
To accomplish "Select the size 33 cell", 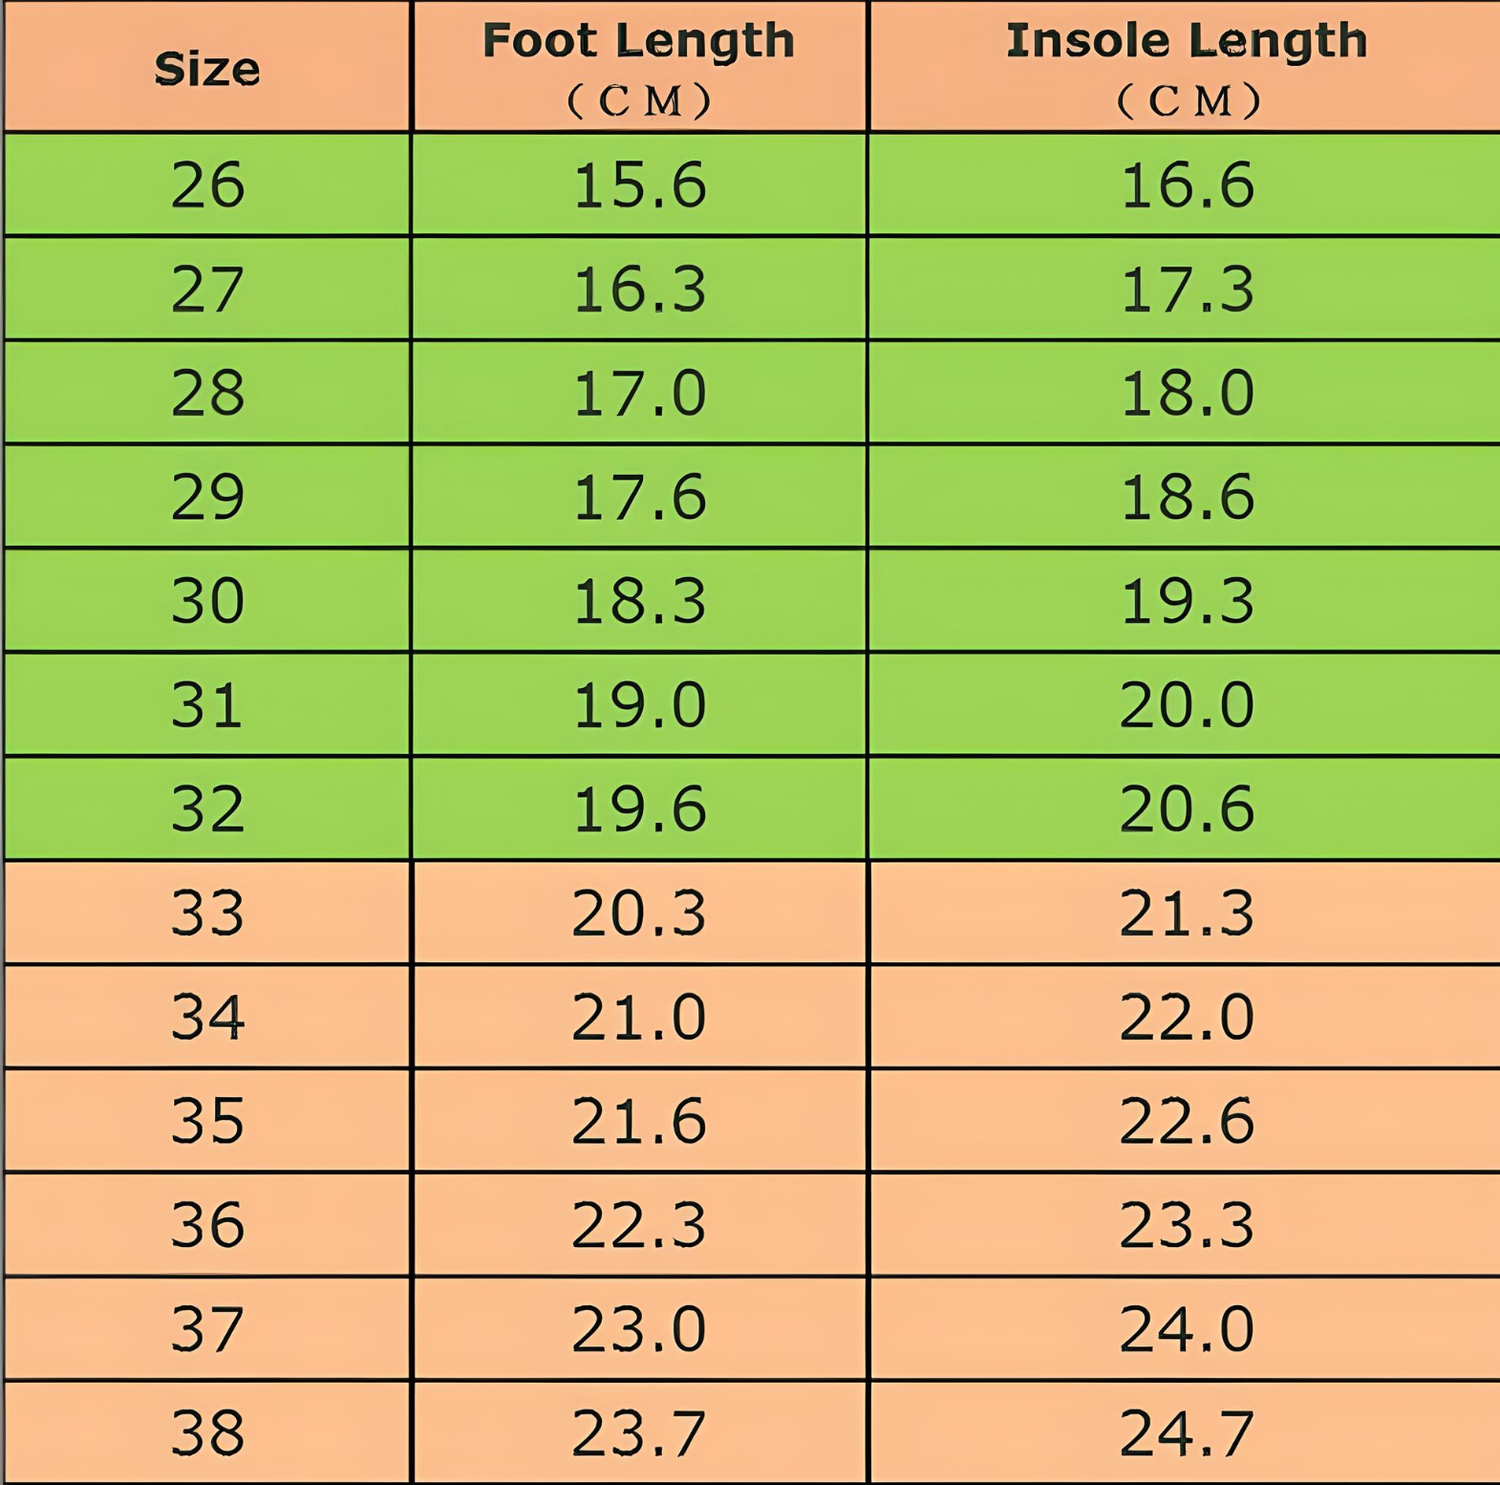I will tap(207, 913).
